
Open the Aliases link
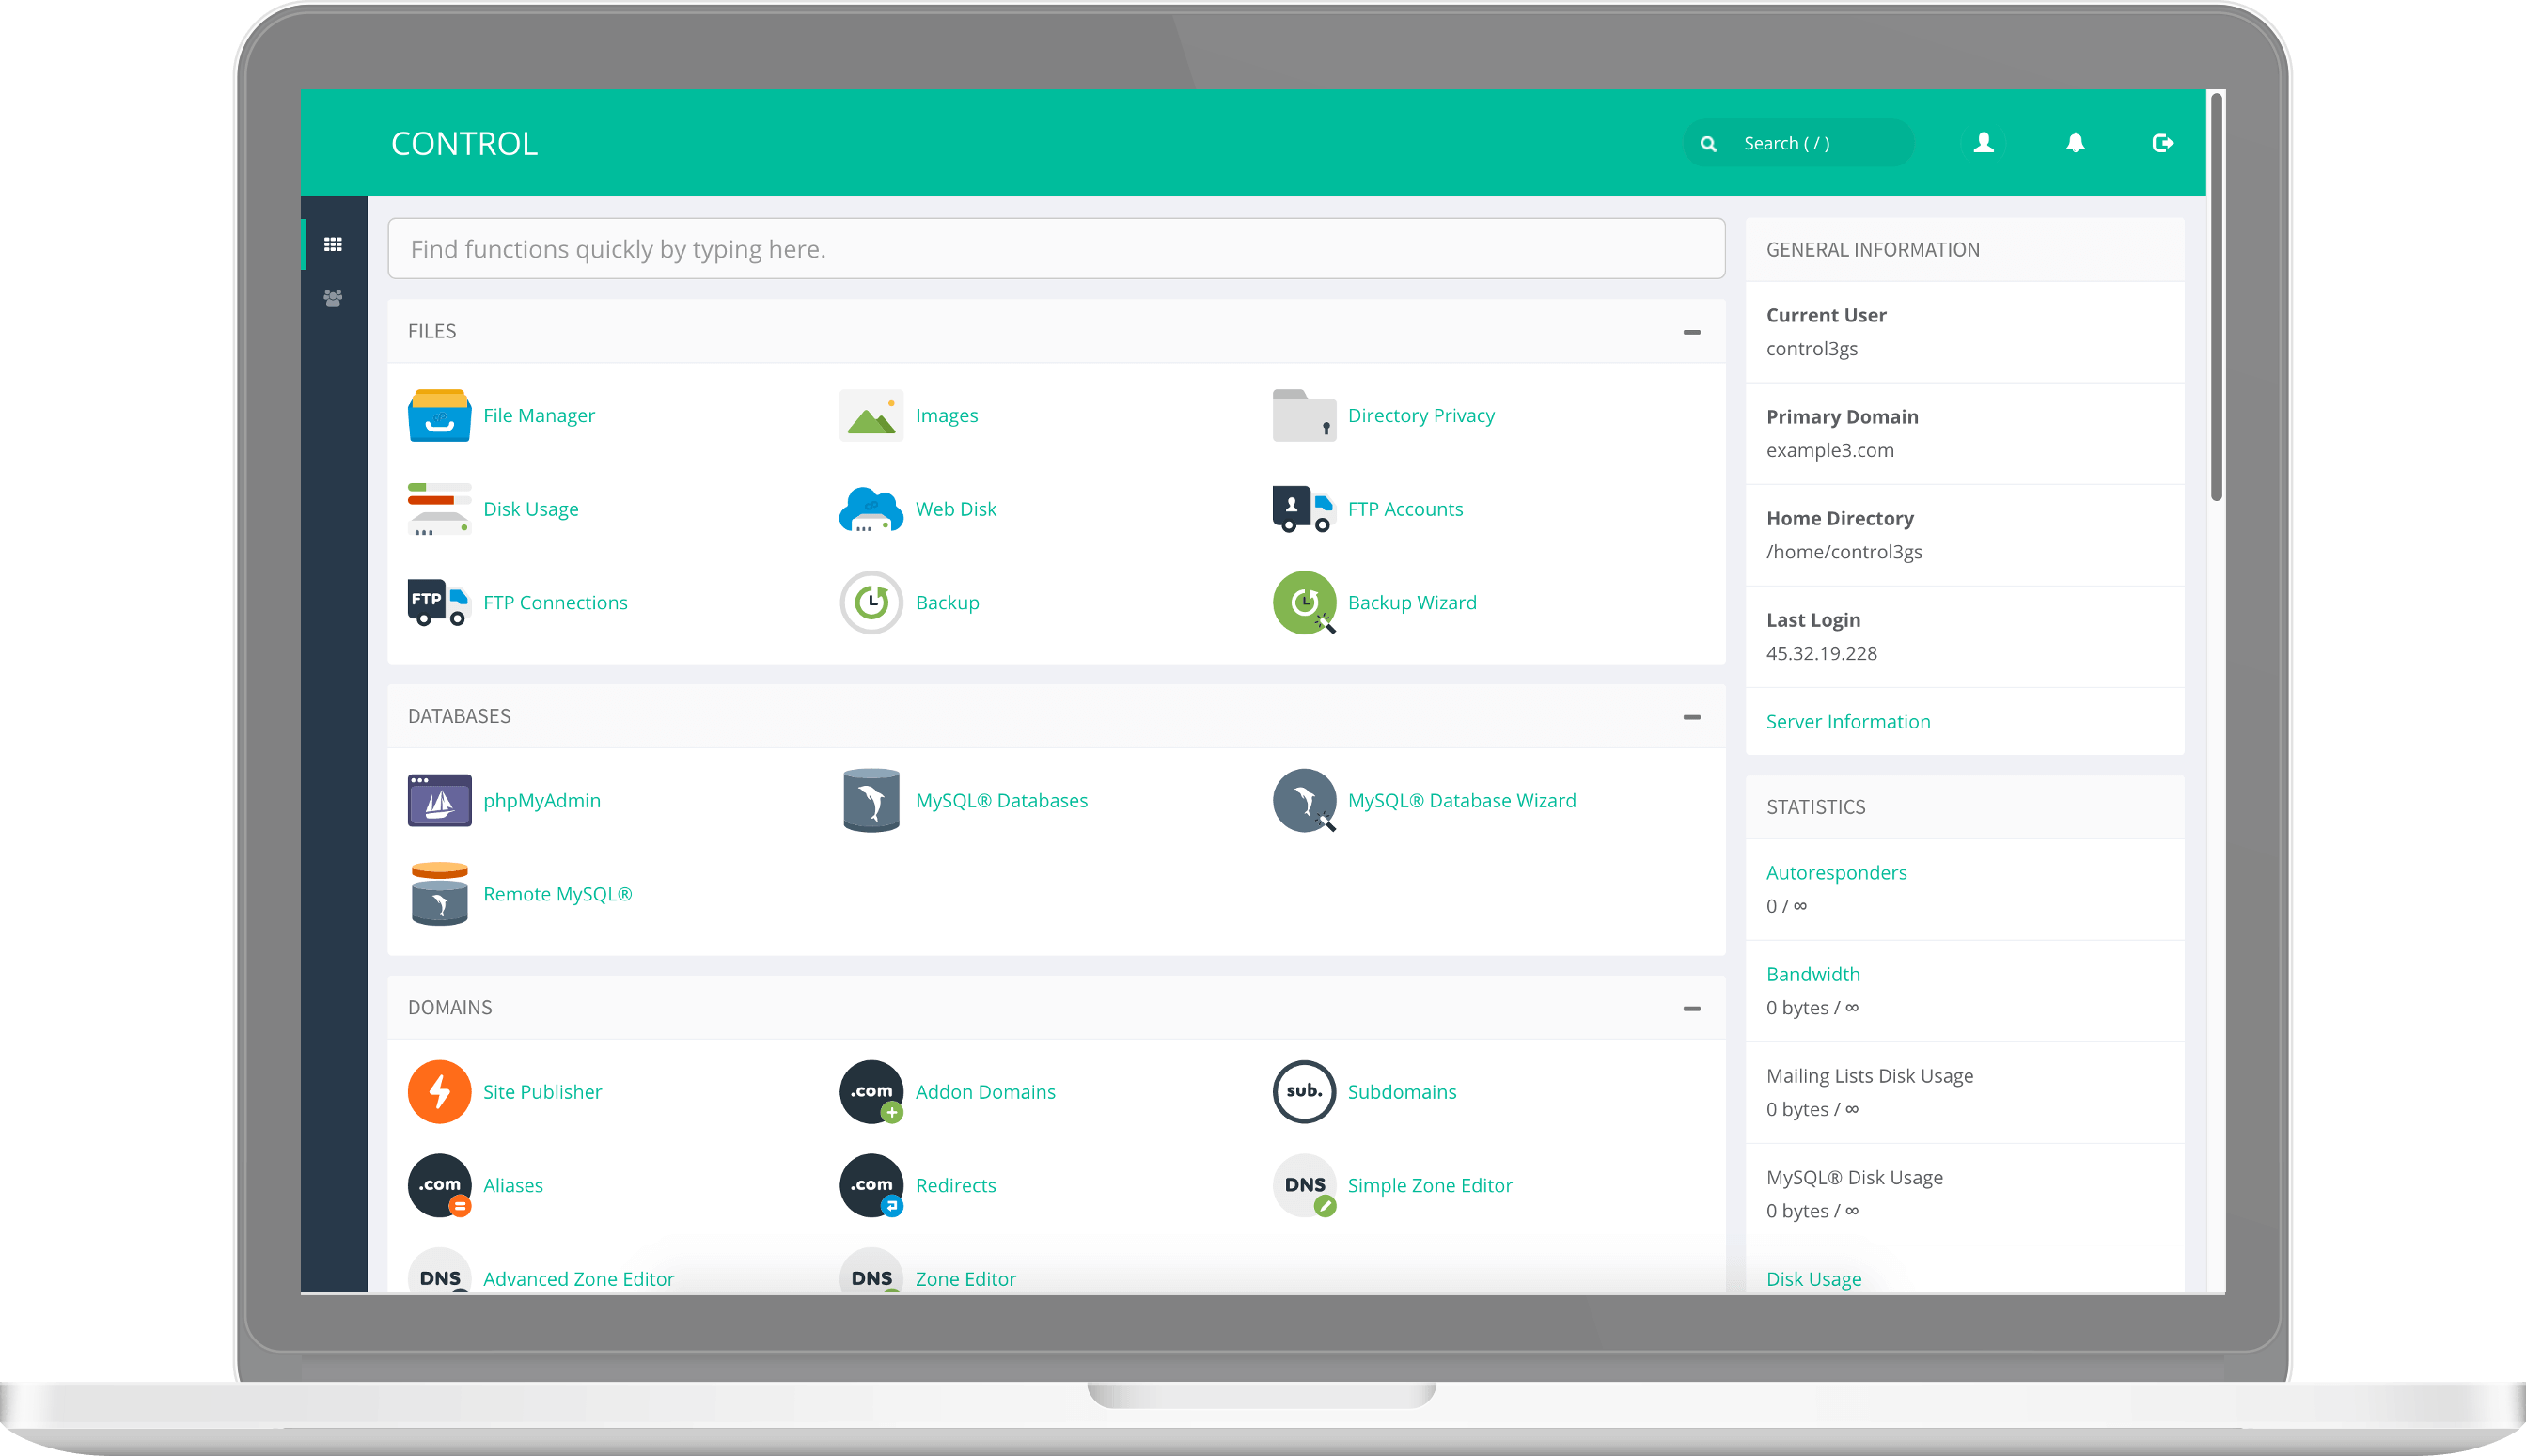pos(513,1186)
